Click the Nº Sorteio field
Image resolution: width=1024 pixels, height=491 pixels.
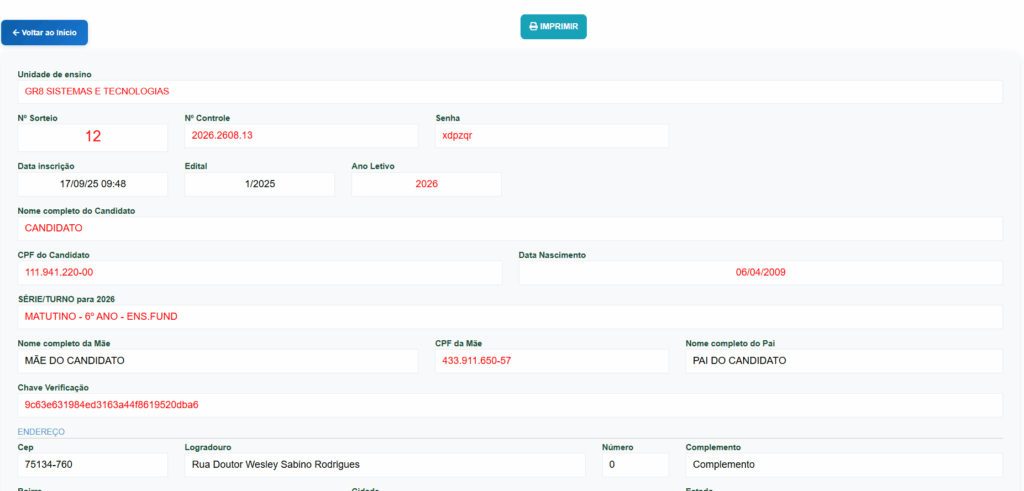coord(93,137)
